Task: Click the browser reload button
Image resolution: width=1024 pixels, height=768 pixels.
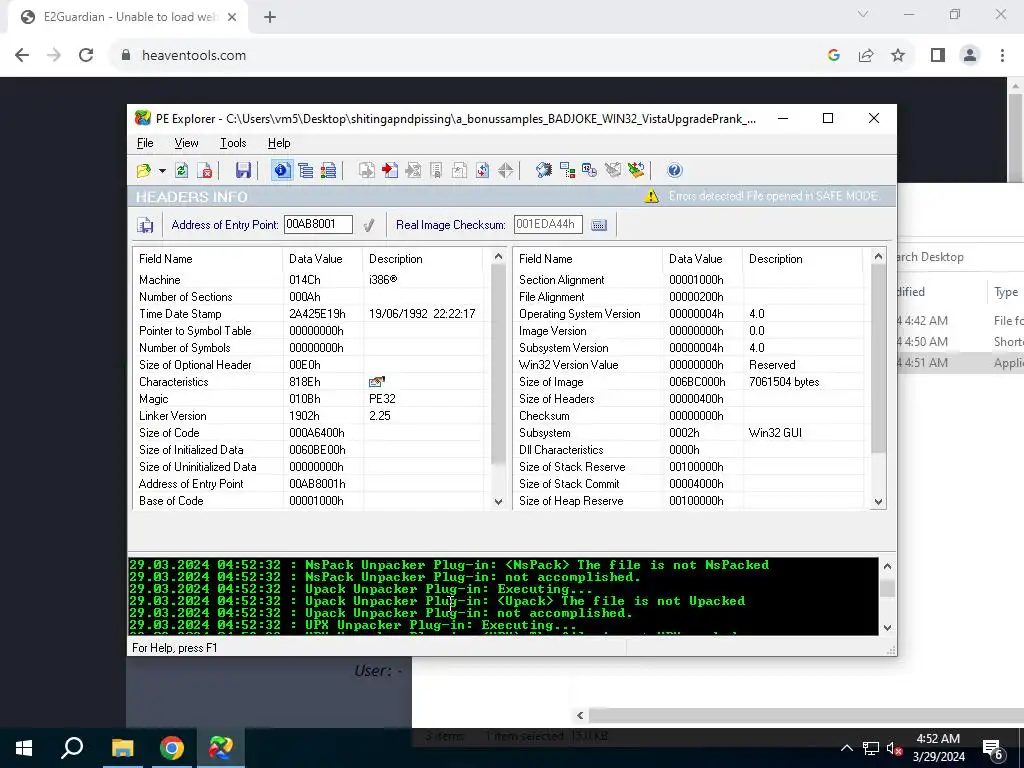Action: (x=86, y=56)
